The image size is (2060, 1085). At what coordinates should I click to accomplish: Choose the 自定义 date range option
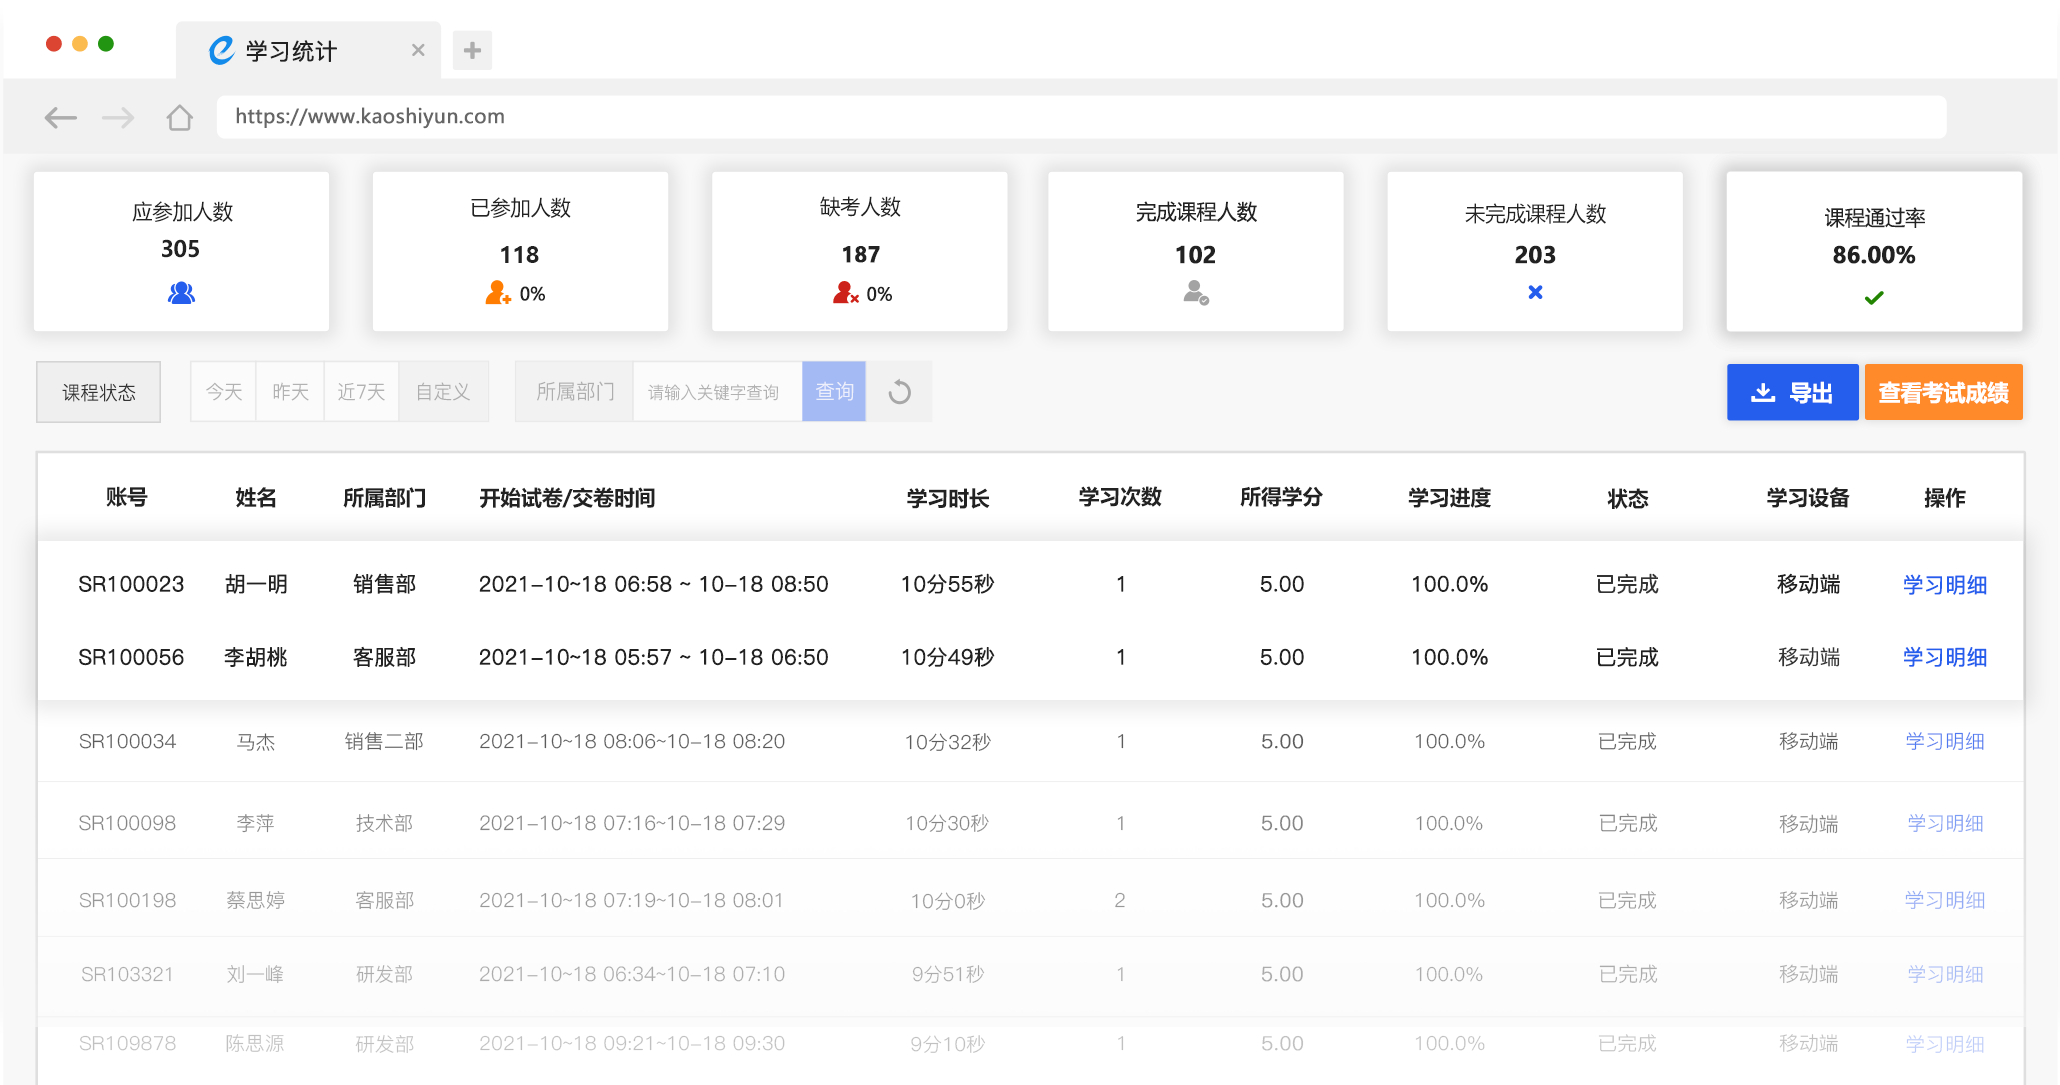pos(443,392)
